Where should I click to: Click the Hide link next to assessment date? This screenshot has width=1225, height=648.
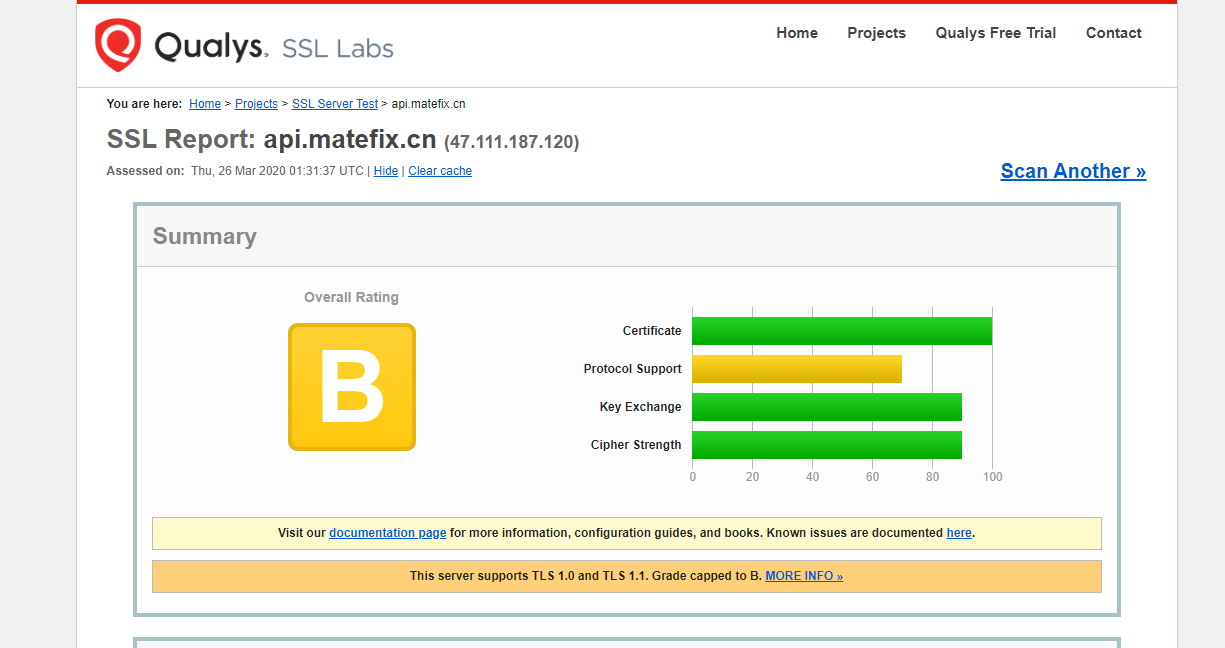tap(386, 171)
